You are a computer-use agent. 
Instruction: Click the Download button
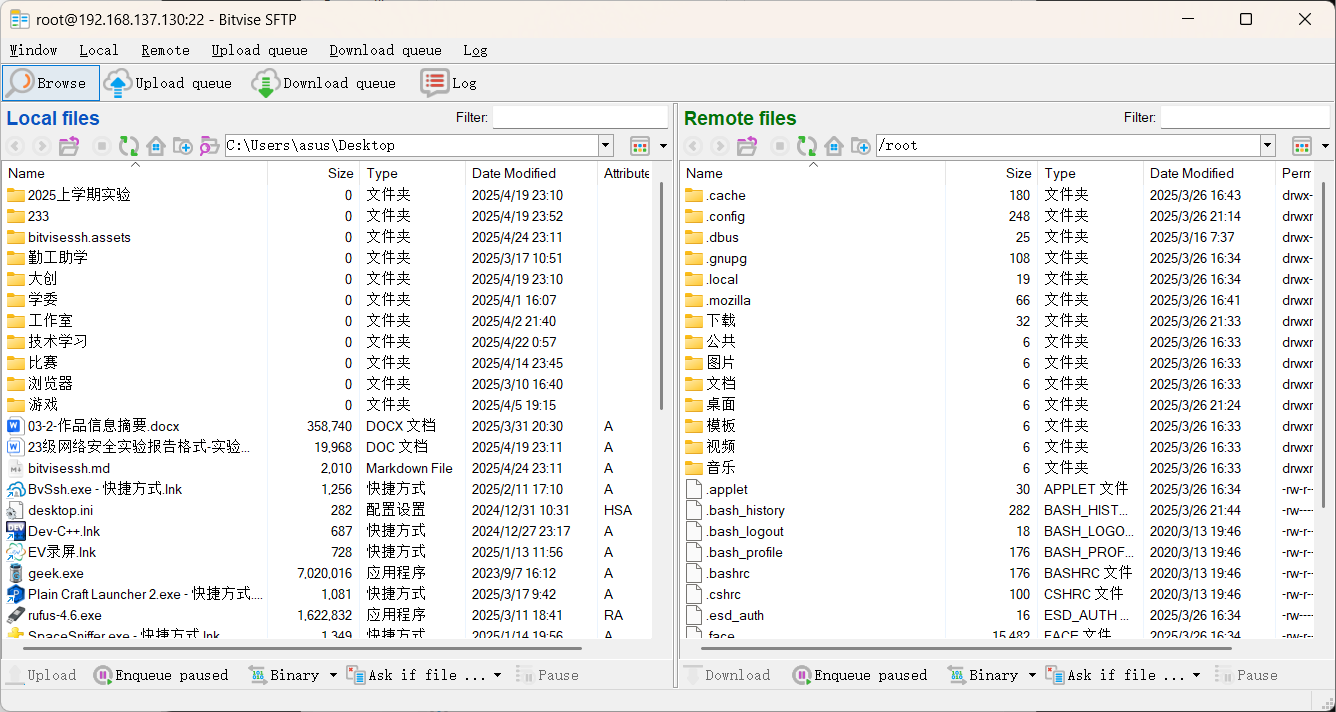coord(727,675)
